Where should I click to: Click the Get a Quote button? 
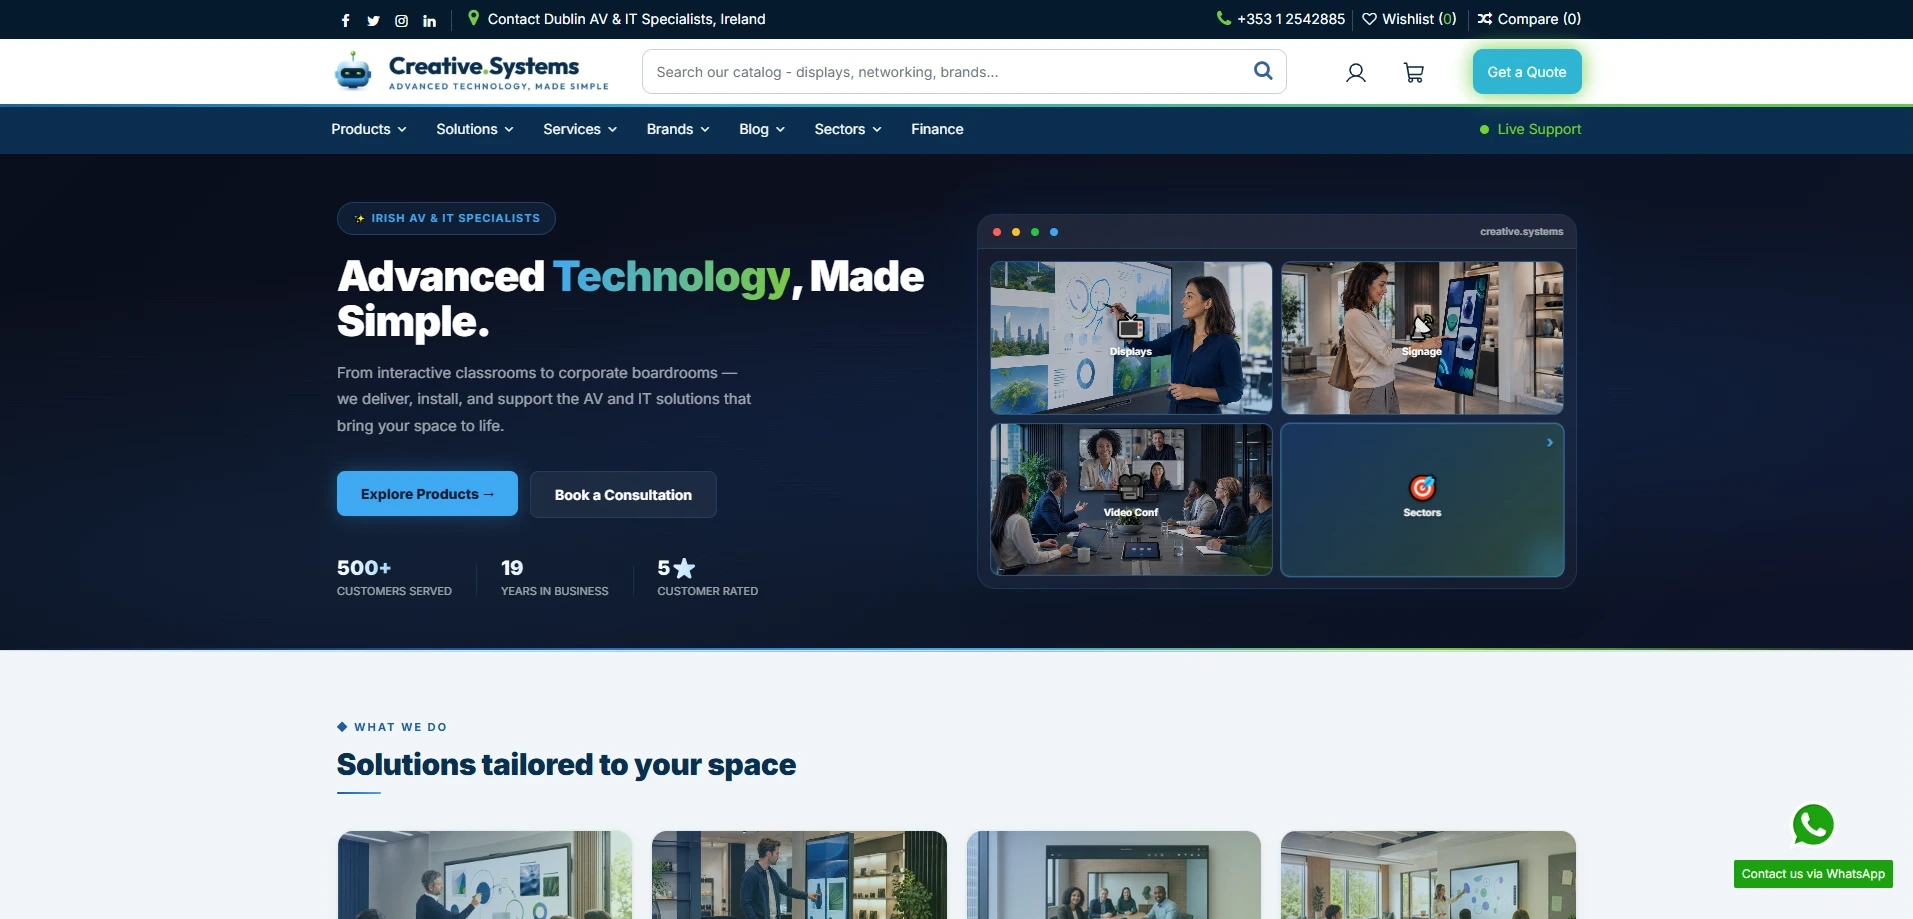point(1527,72)
